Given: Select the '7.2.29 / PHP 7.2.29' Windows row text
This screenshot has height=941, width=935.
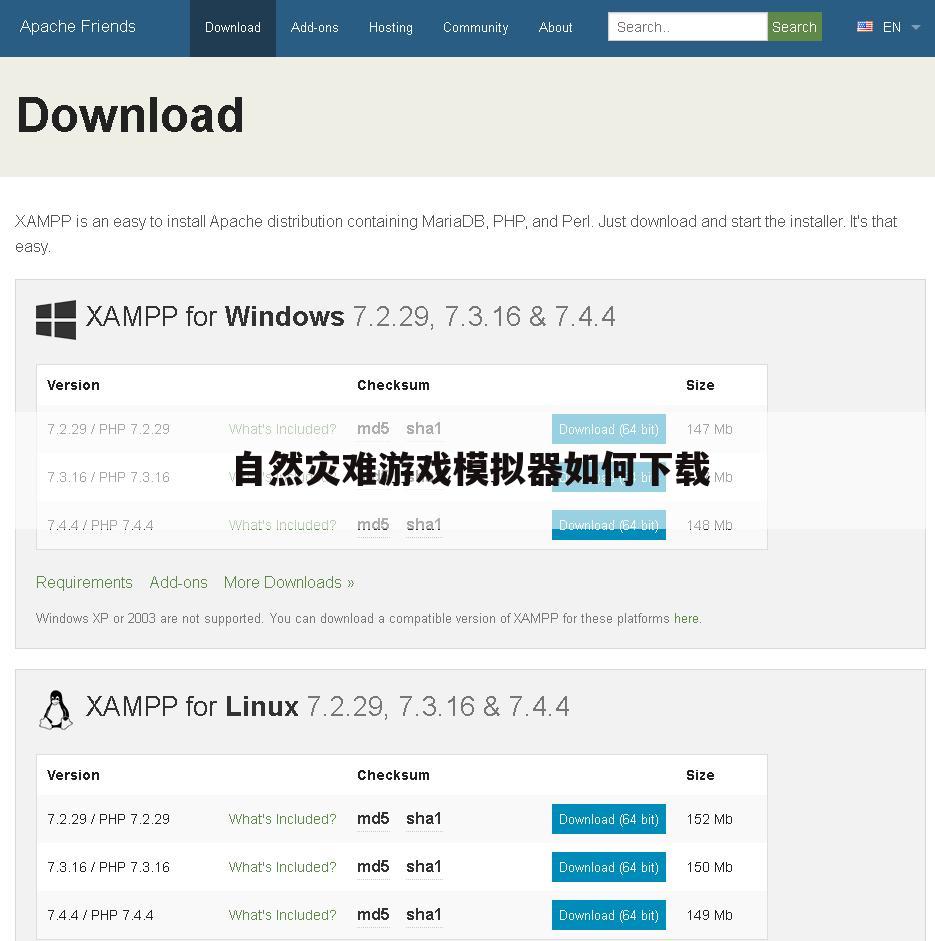Looking at the screenshot, I should click(109, 429).
